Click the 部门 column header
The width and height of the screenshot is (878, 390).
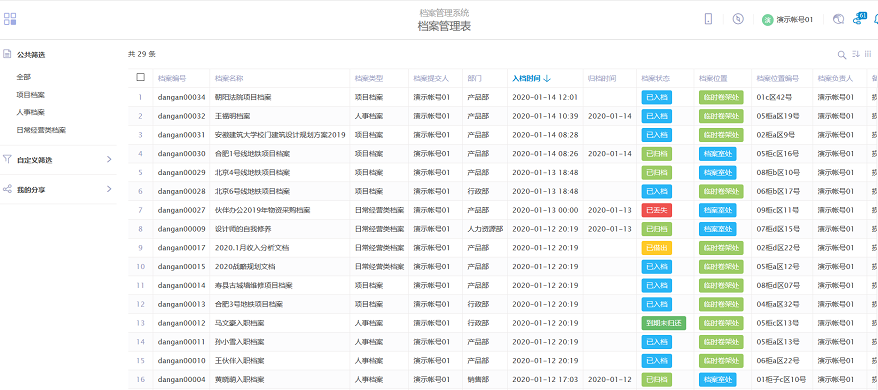point(474,78)
